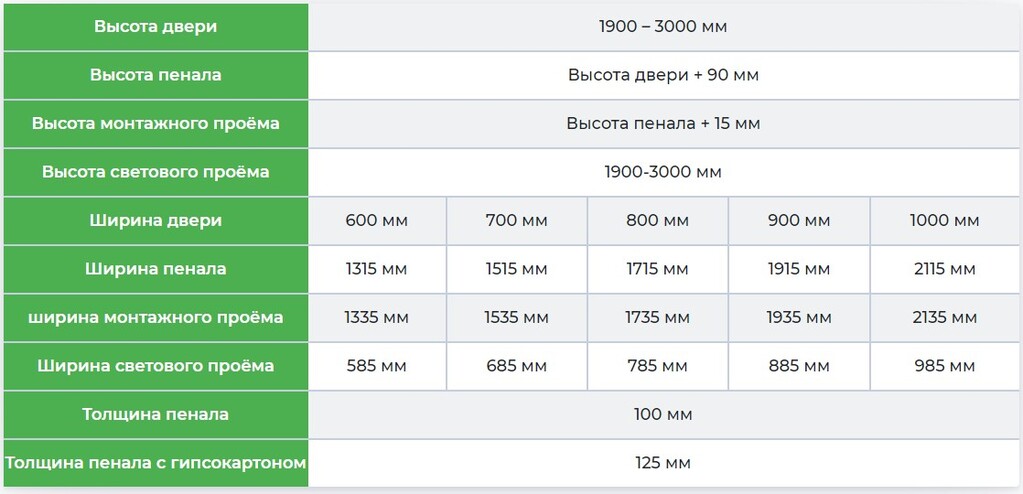Select the "Толщина пенала" row header
Screen dimensions: 1023x494
pyautogui.click(x=155, y=414)
